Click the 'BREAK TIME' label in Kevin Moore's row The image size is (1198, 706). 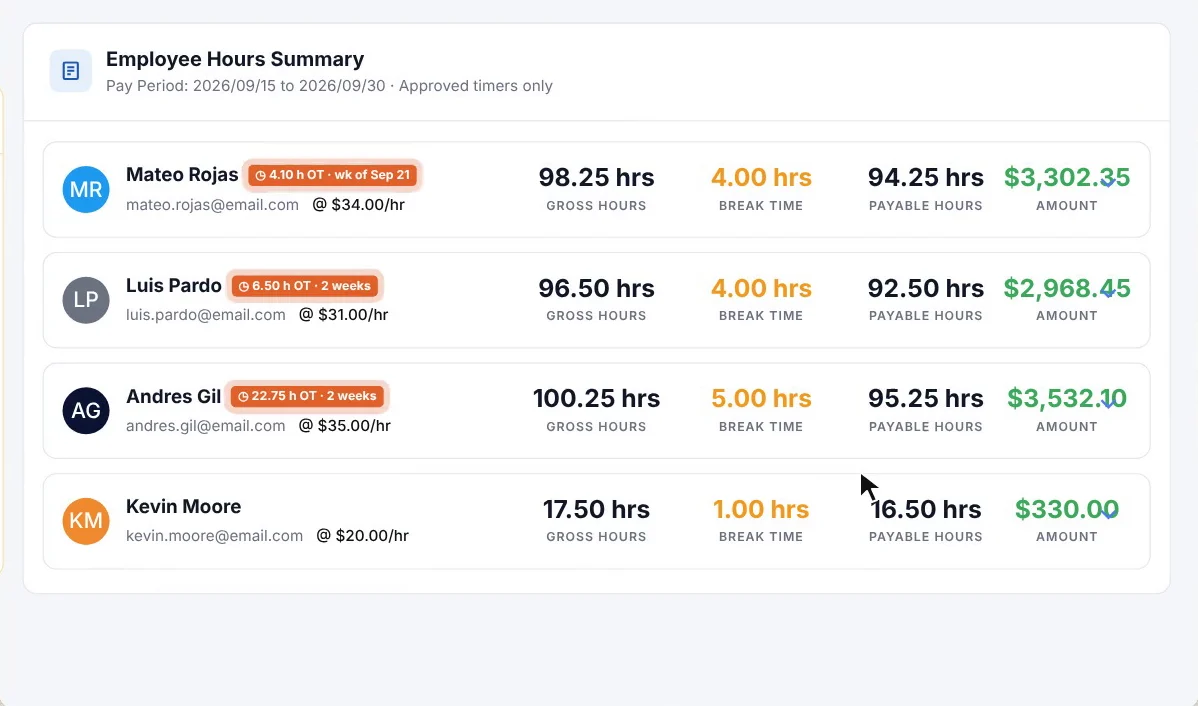761,536
